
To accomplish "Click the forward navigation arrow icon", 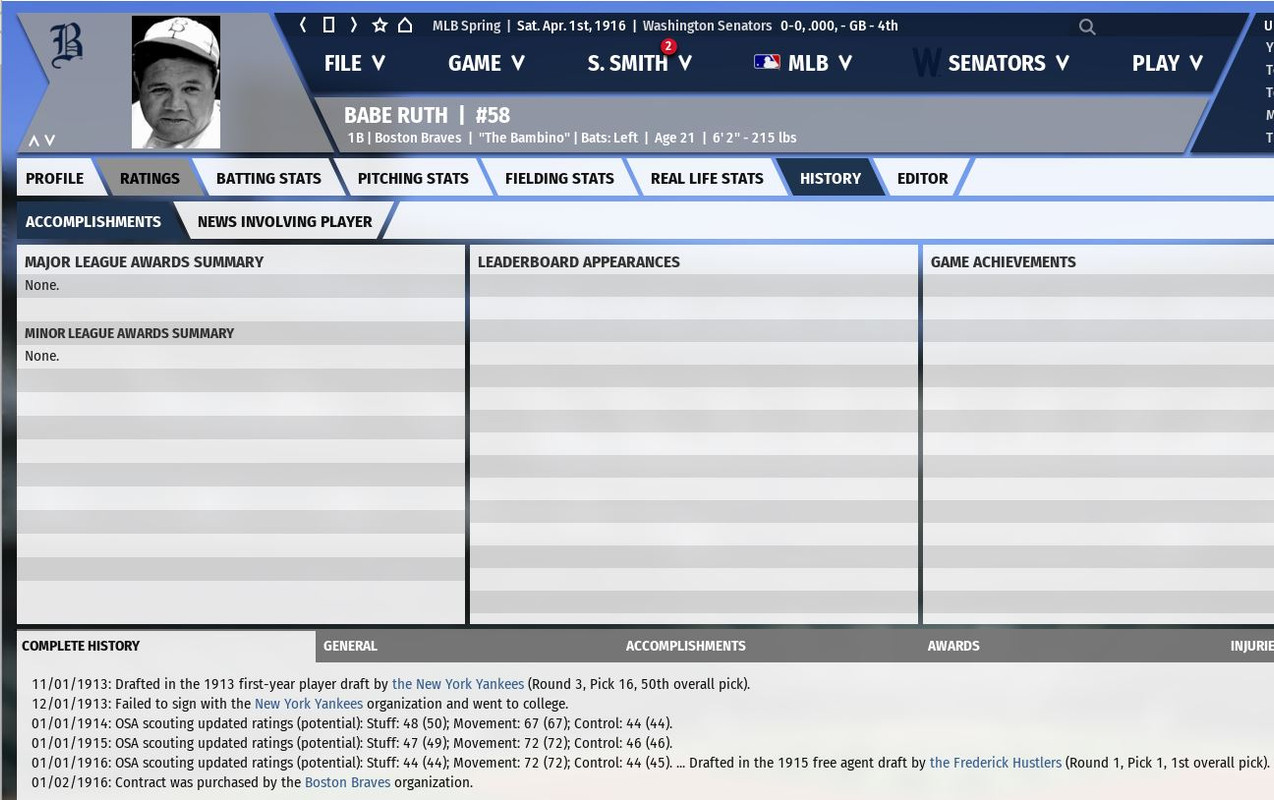I will click(x=353, y=25).
